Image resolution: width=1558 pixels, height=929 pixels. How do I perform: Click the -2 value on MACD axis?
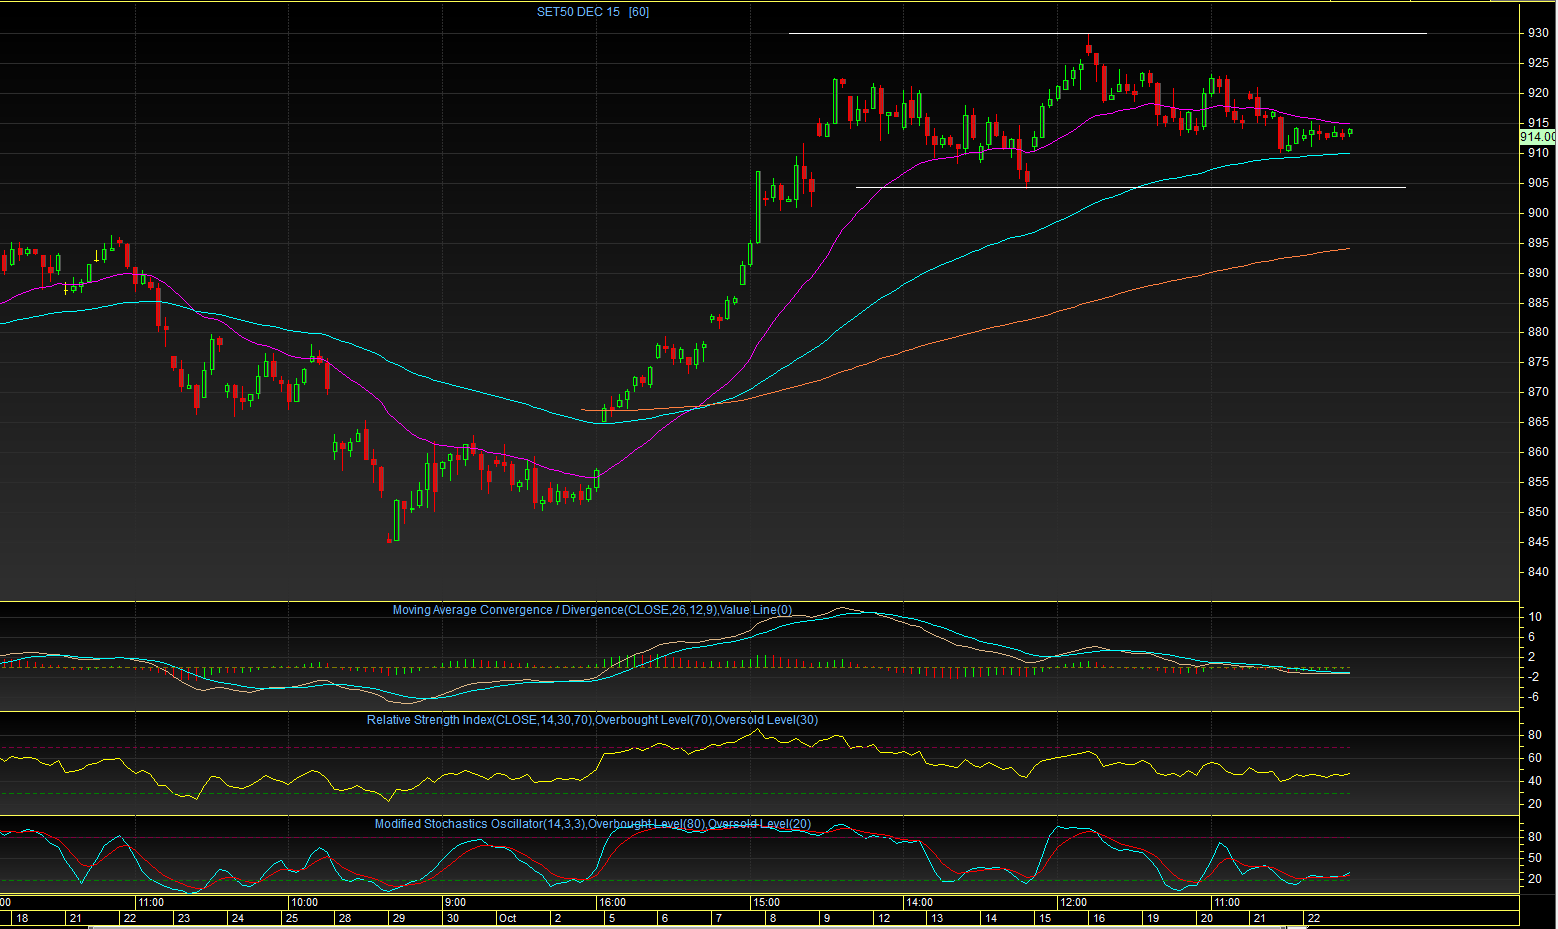click(x=1535, y=677)
